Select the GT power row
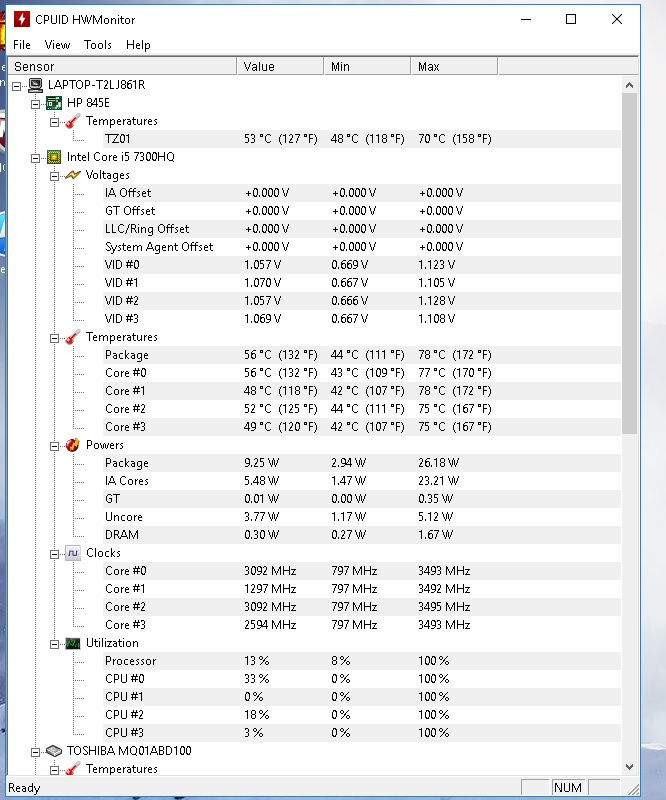This screenshot has width=666, height=800. [x=362, y=498]
